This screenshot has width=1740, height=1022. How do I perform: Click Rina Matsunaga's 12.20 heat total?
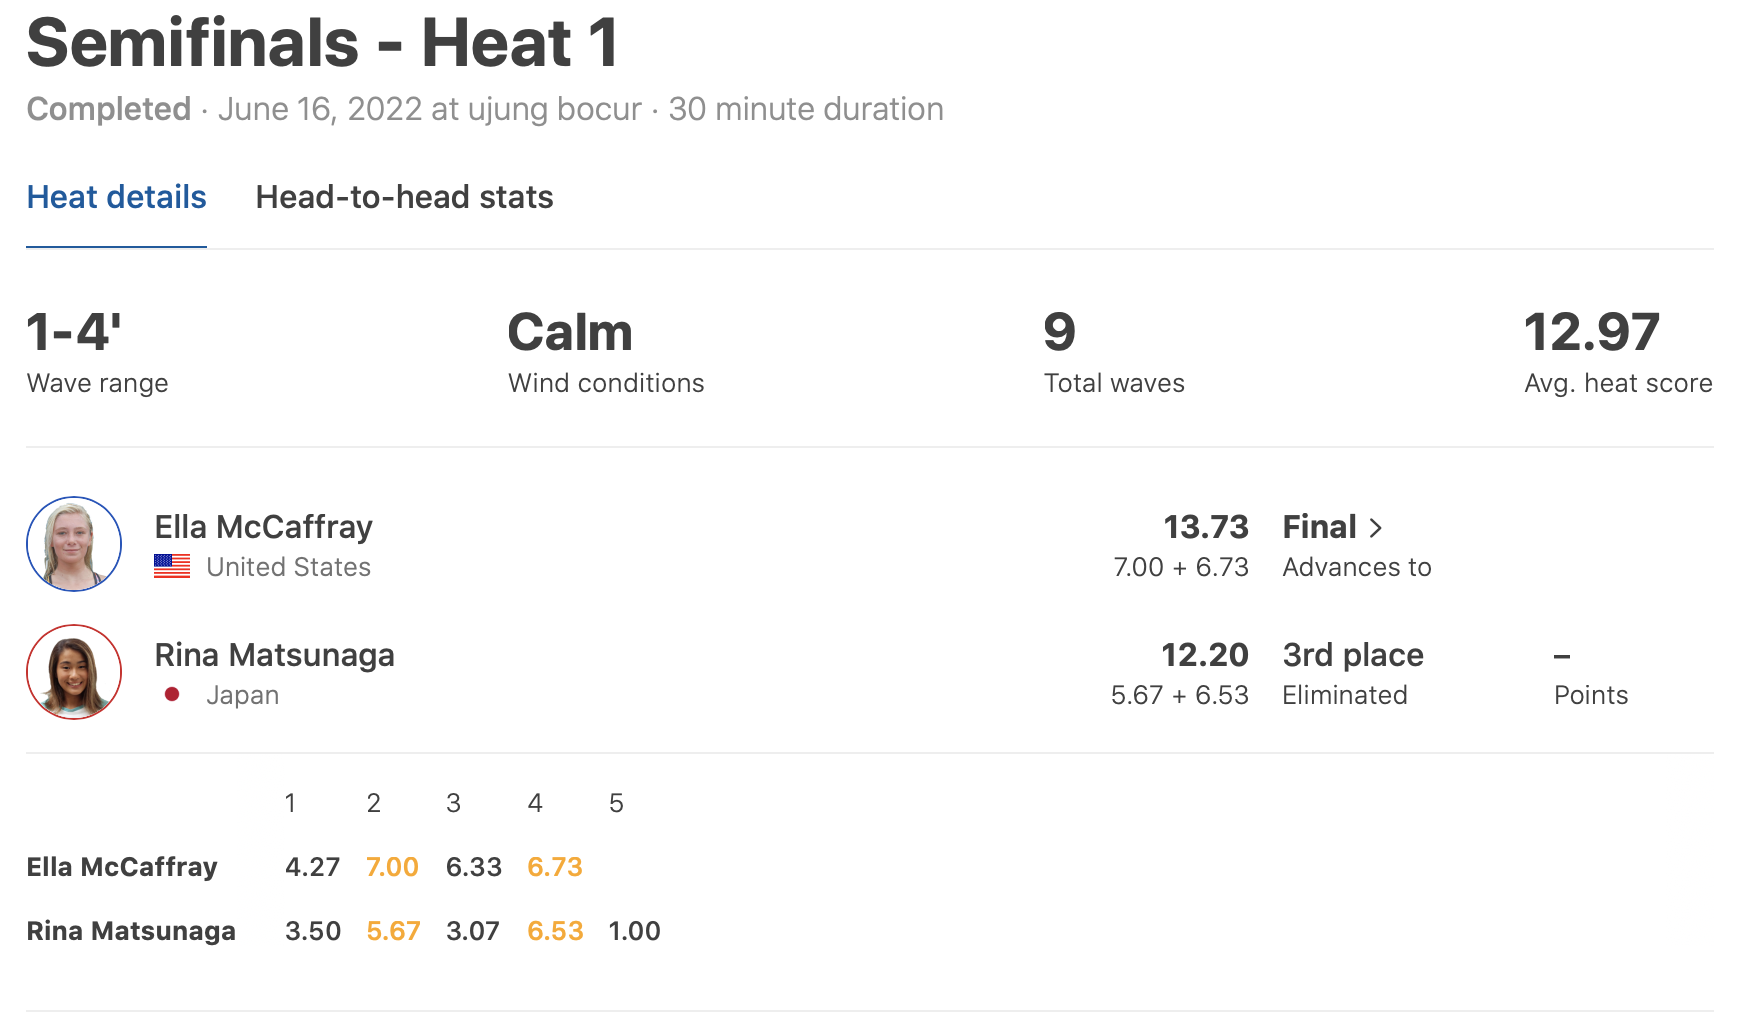point(1204,655)
